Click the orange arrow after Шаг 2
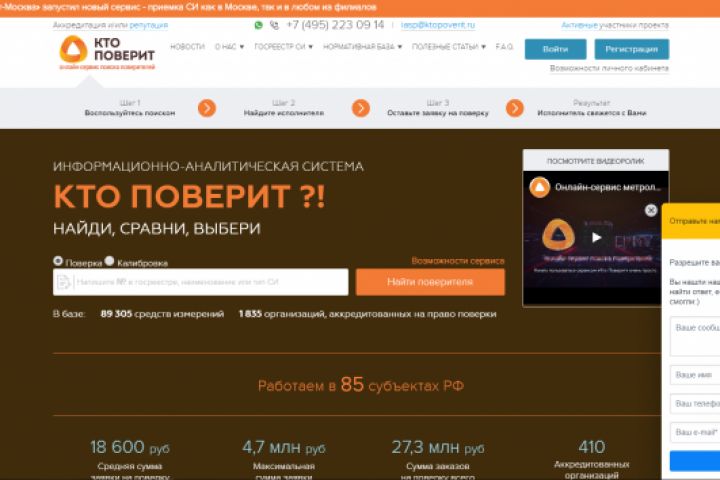 pyautogui.click(x=360, y=108)
